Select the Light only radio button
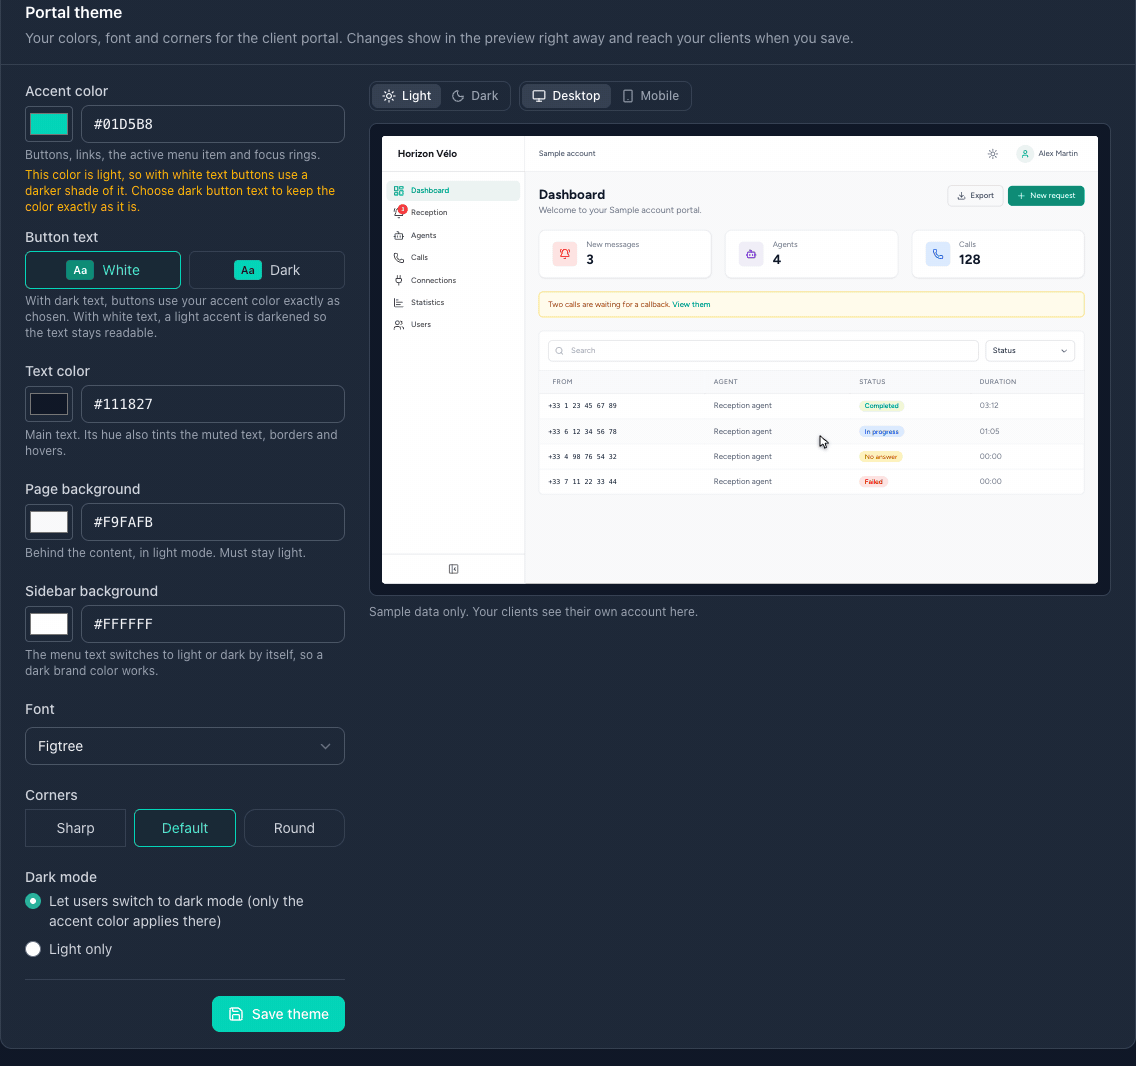 (x=33, y=949)
